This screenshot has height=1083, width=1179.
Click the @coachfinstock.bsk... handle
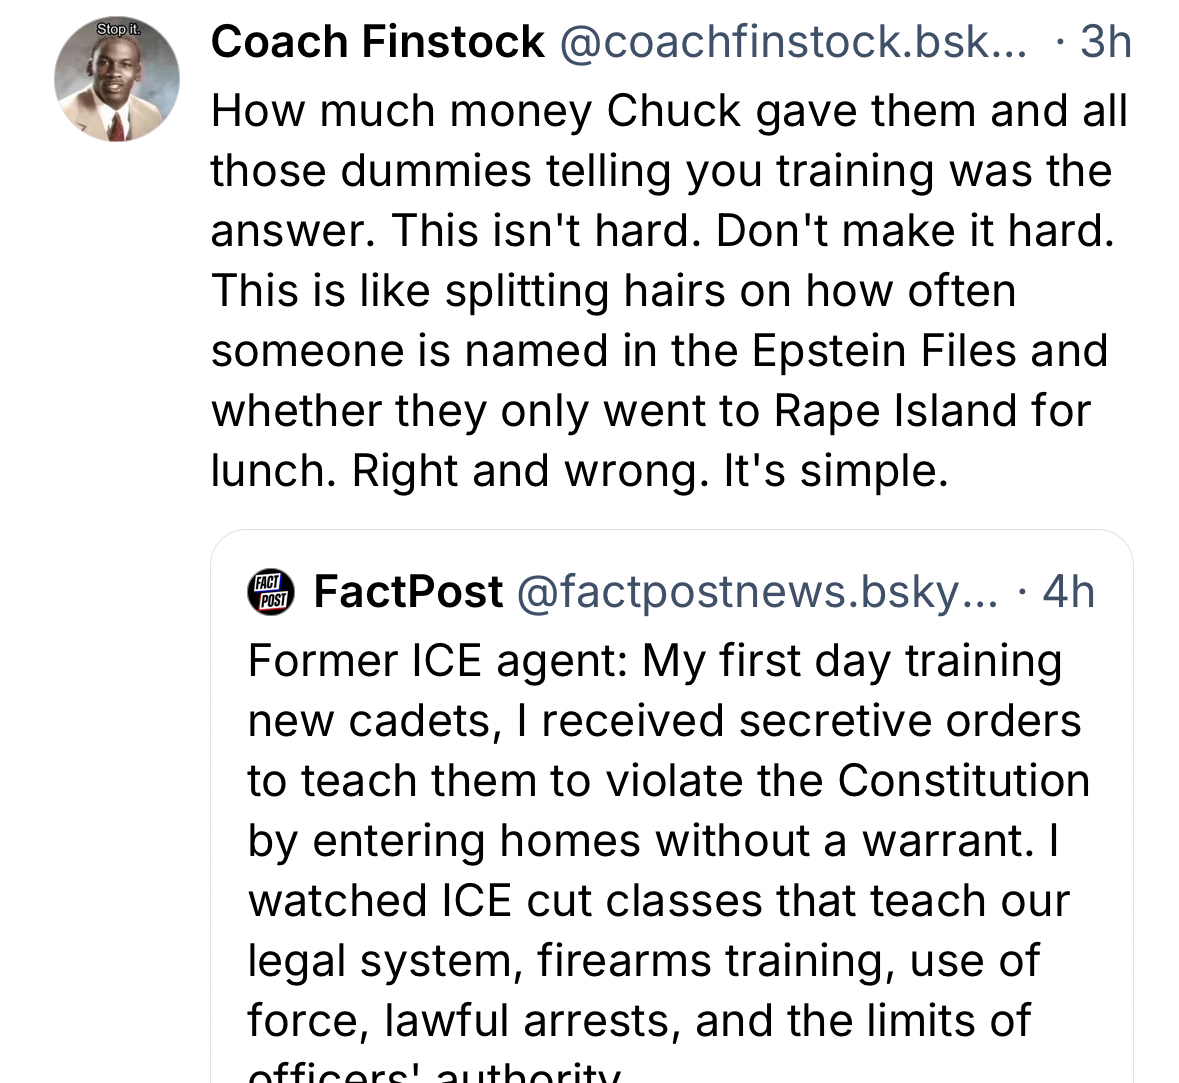pyautogui.click(x=792, y=43)
